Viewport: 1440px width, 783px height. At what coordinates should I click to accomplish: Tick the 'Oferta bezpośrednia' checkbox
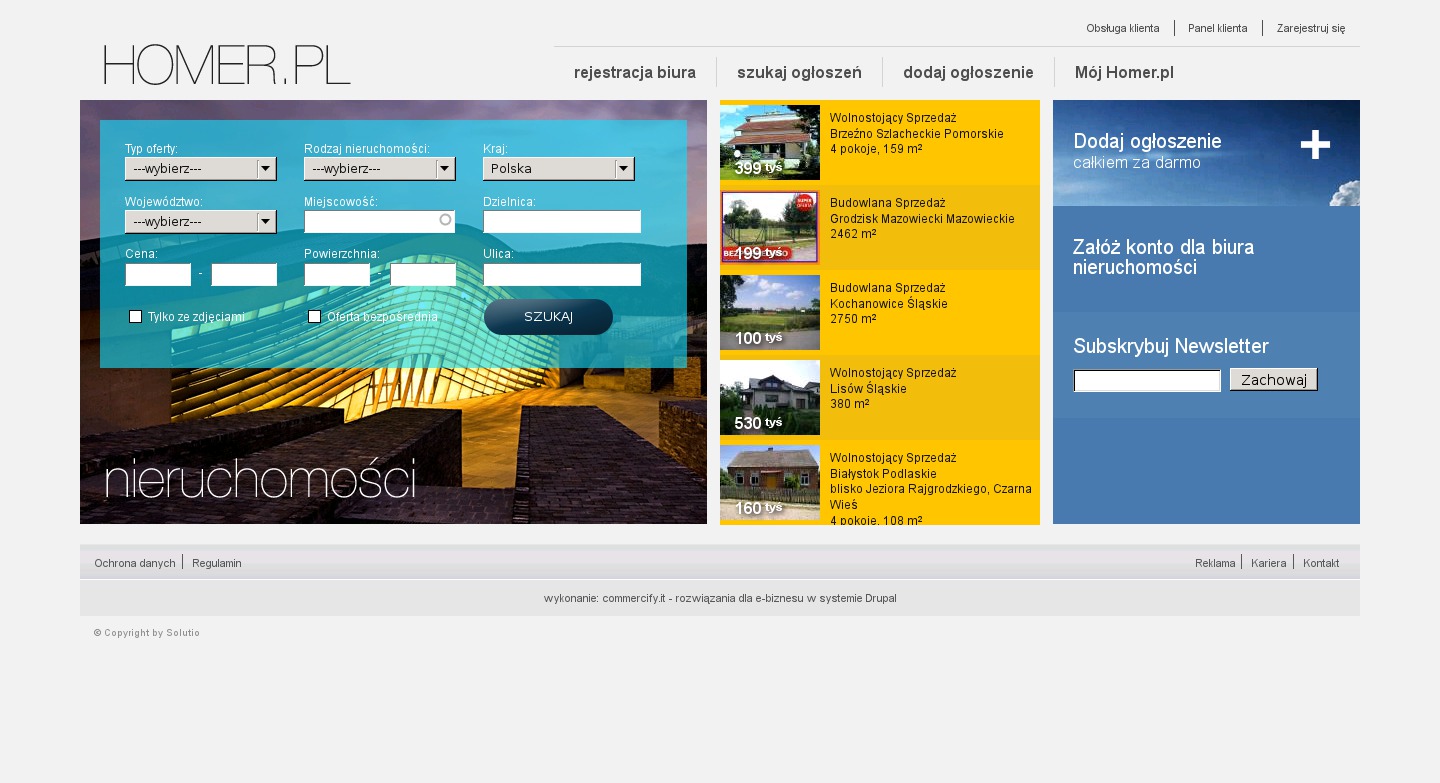click(314, 317)
